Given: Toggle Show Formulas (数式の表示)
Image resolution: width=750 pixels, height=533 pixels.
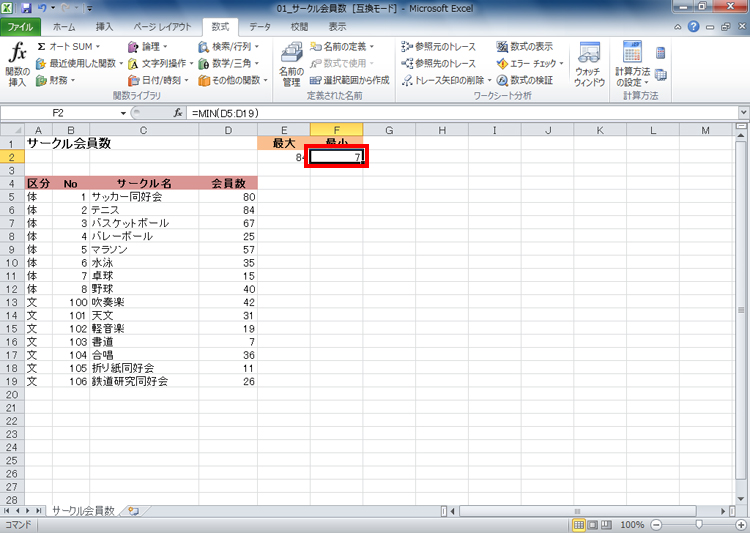Looking at the screenshot, I should coord(525,46).
